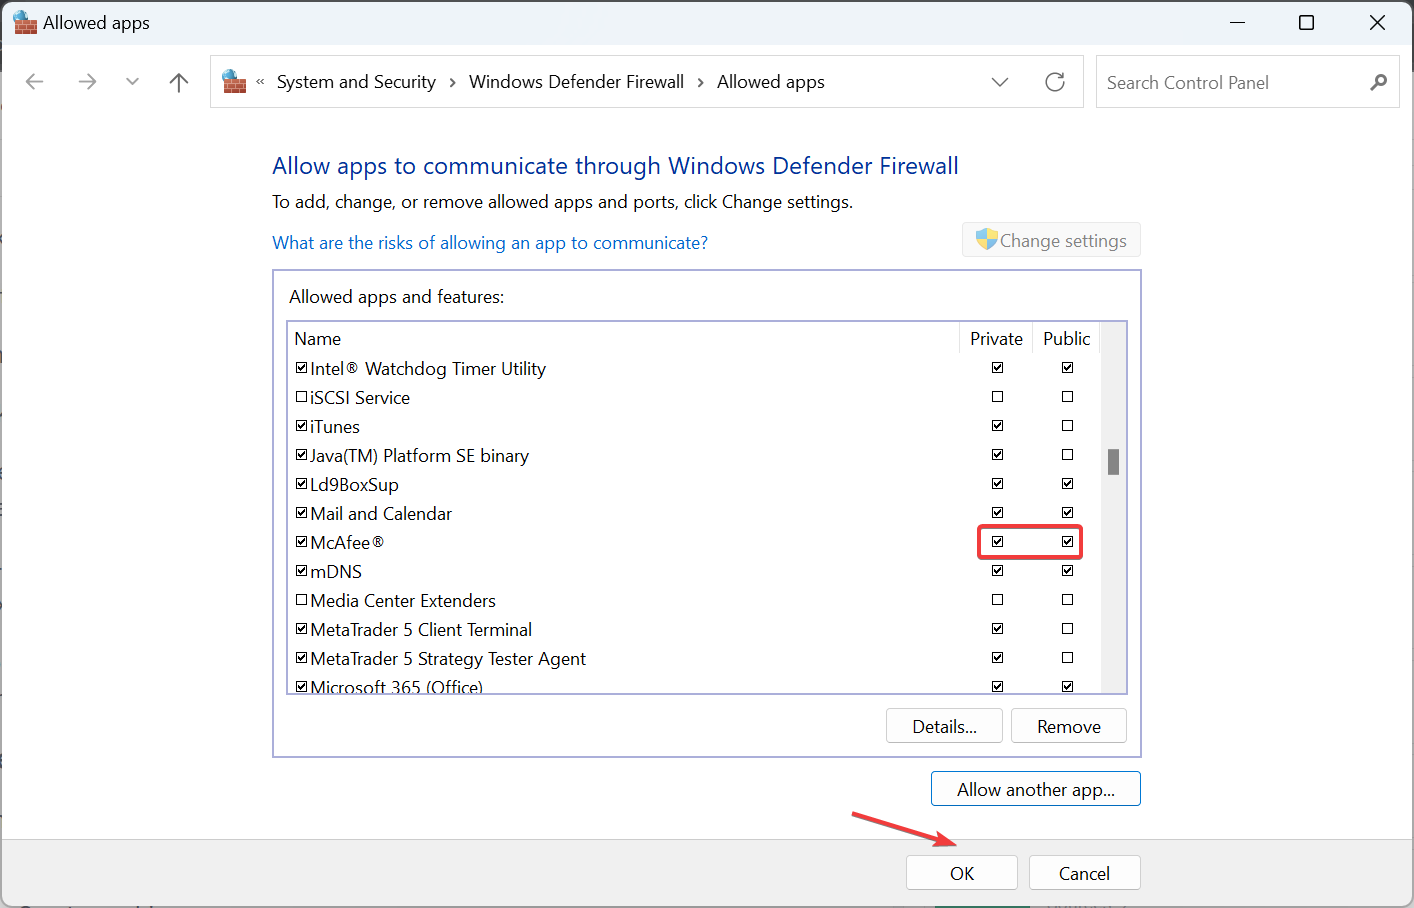Open the firewall risks help link
The width and height of the screenshot is (1414, 908).
pos(490,243)
